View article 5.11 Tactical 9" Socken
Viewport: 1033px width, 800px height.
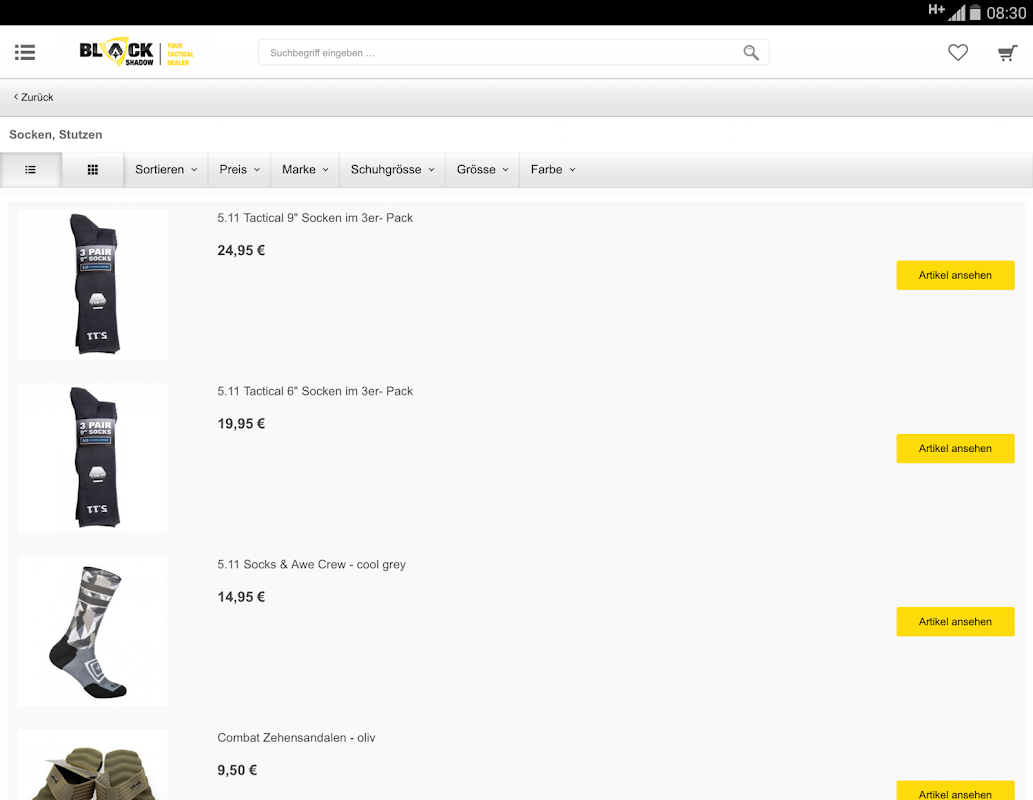click(x=955, y=275)
